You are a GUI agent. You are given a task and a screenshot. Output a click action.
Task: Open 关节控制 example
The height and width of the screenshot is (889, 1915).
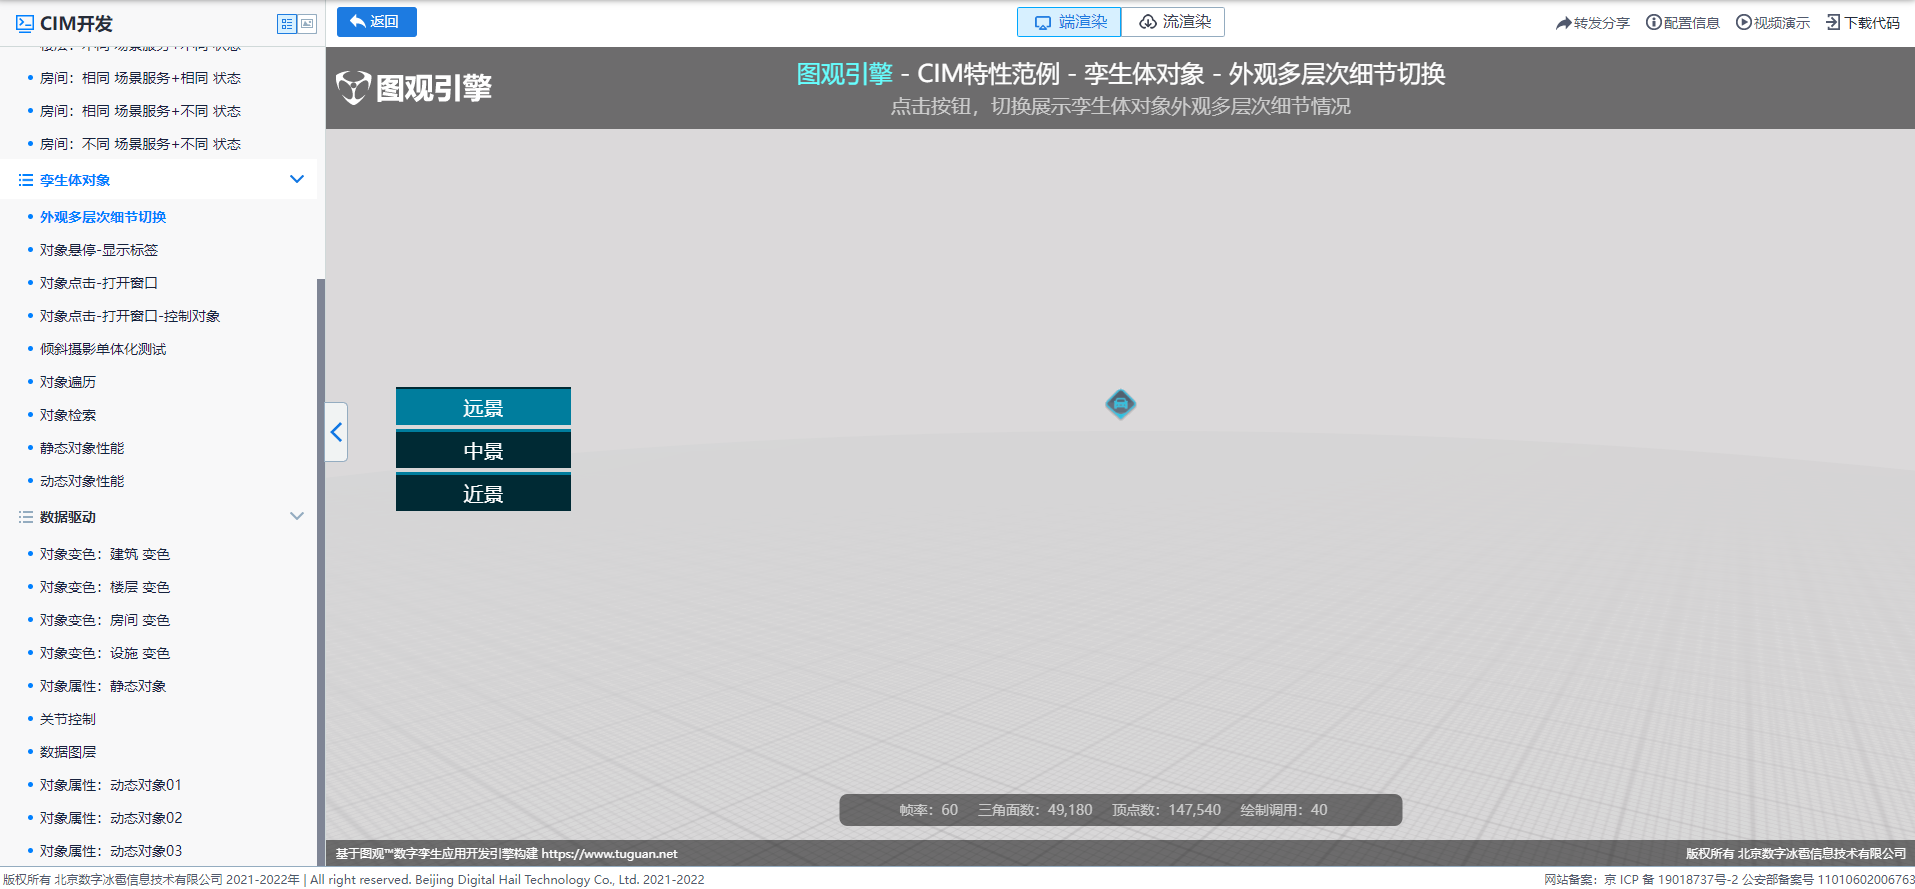click(68, 719)
